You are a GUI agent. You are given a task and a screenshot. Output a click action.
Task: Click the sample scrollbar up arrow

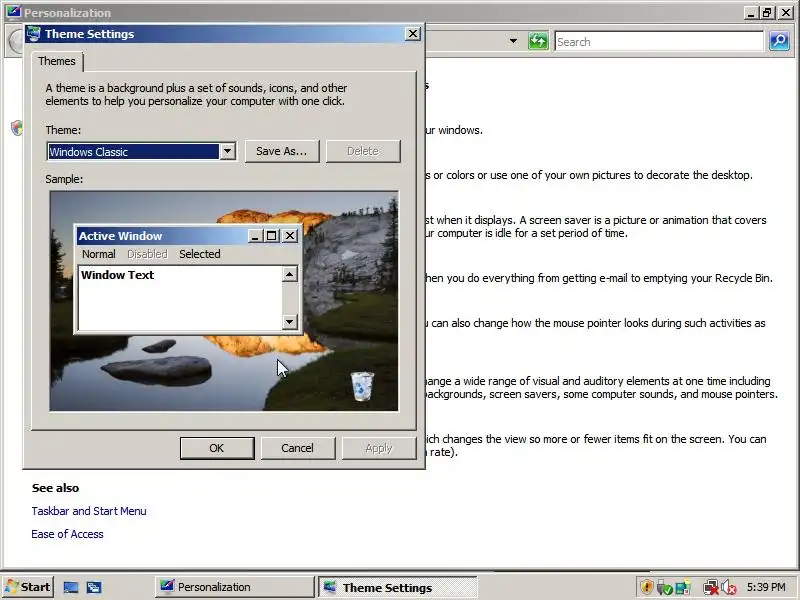[x=290, y=274]
